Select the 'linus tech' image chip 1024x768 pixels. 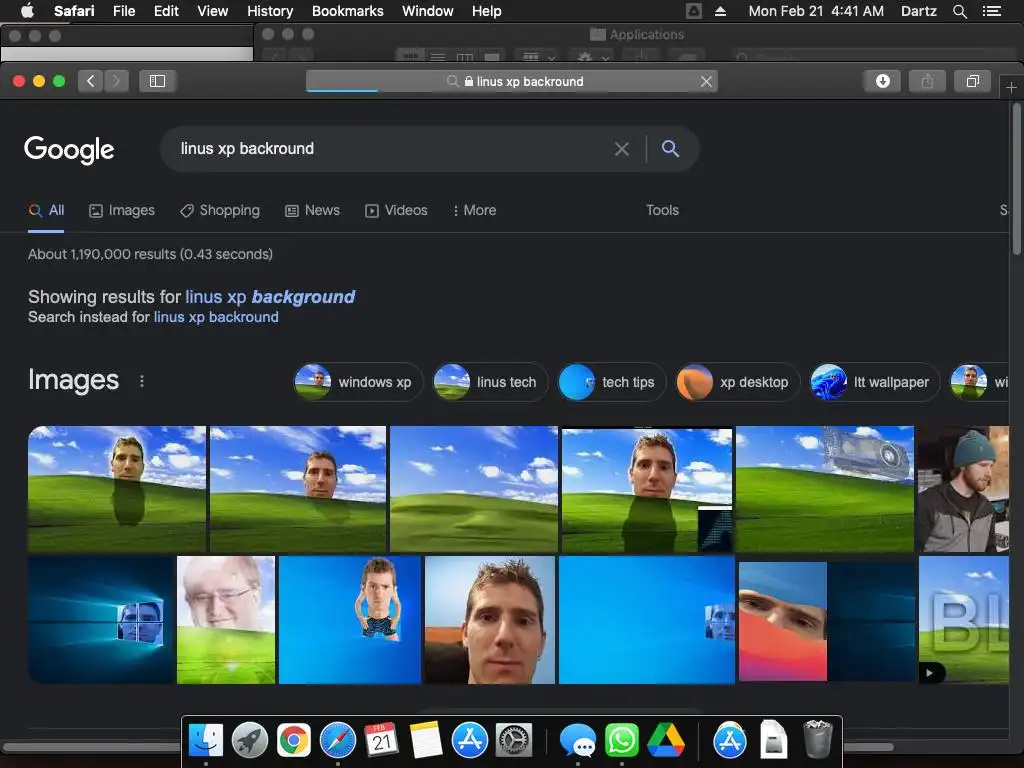[490, 382]
